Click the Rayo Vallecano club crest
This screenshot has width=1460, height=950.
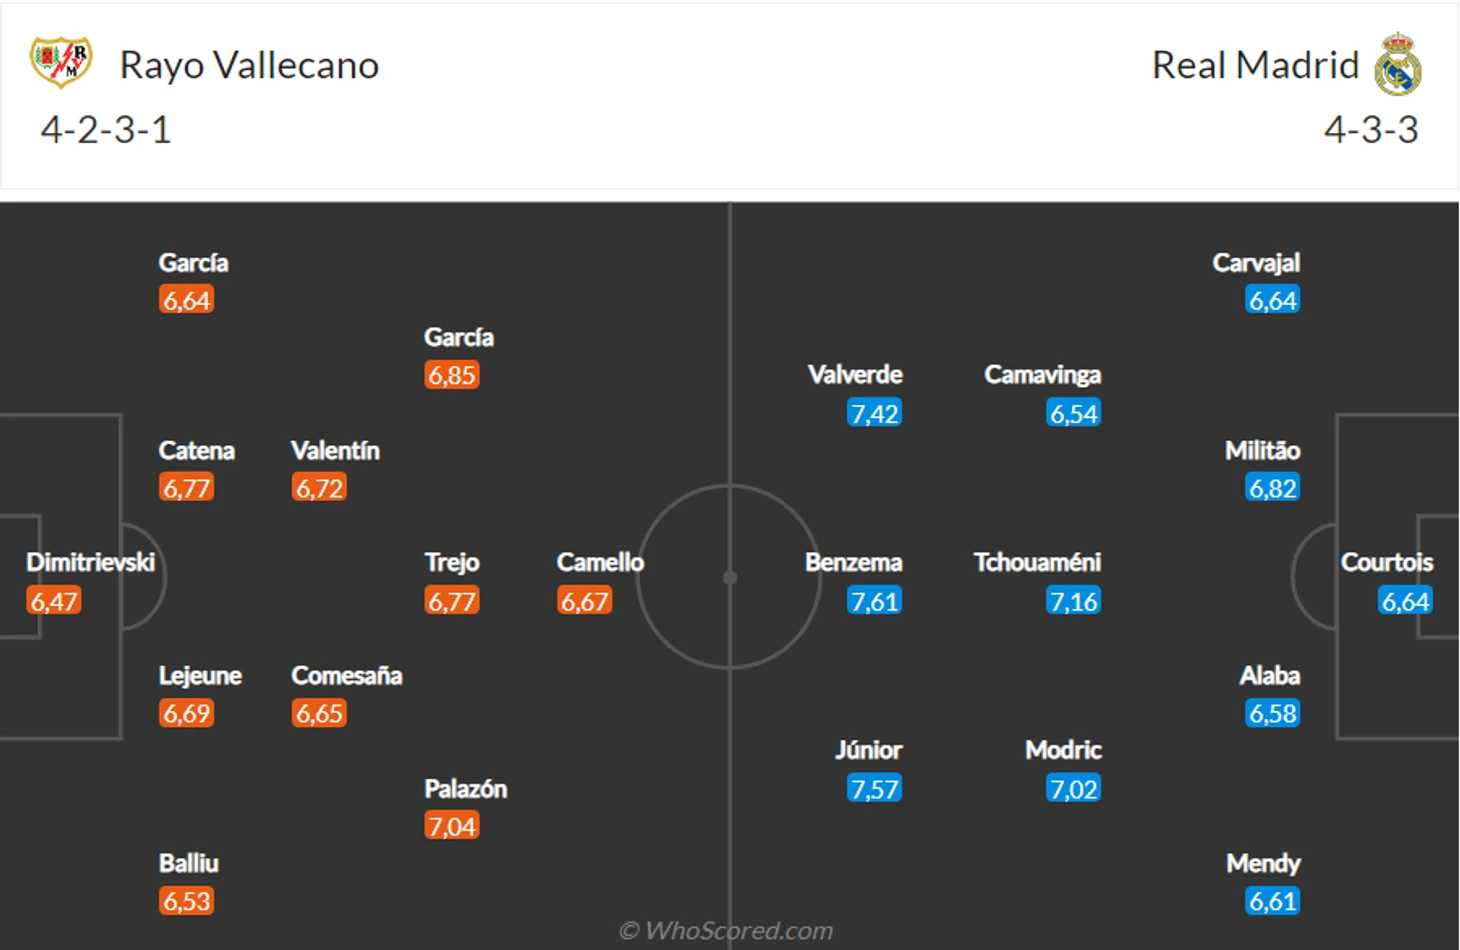61,61
